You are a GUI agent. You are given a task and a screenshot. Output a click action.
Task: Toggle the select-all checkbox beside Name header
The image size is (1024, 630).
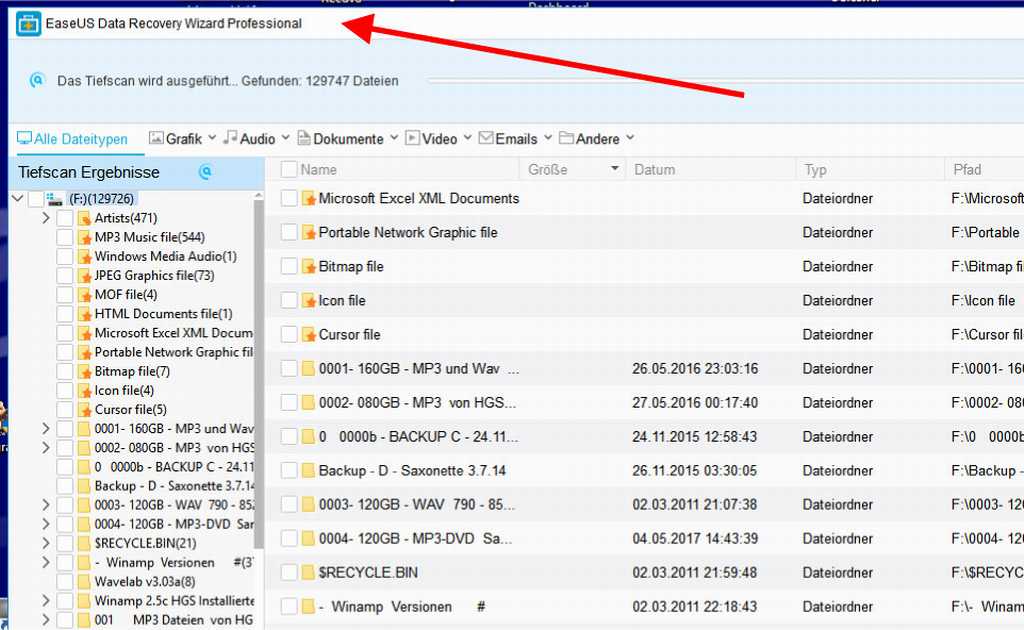(289, 170)
